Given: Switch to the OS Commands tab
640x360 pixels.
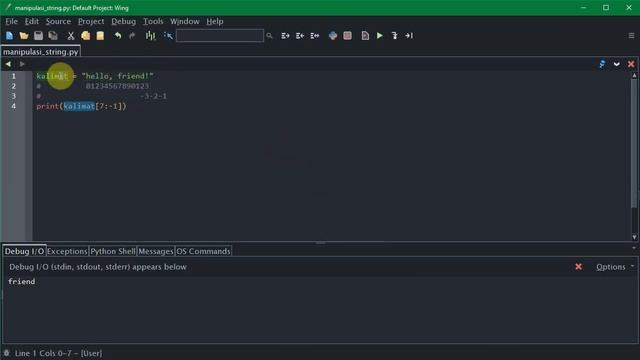Looking at the screenshot, I should [x=203, y=251].
